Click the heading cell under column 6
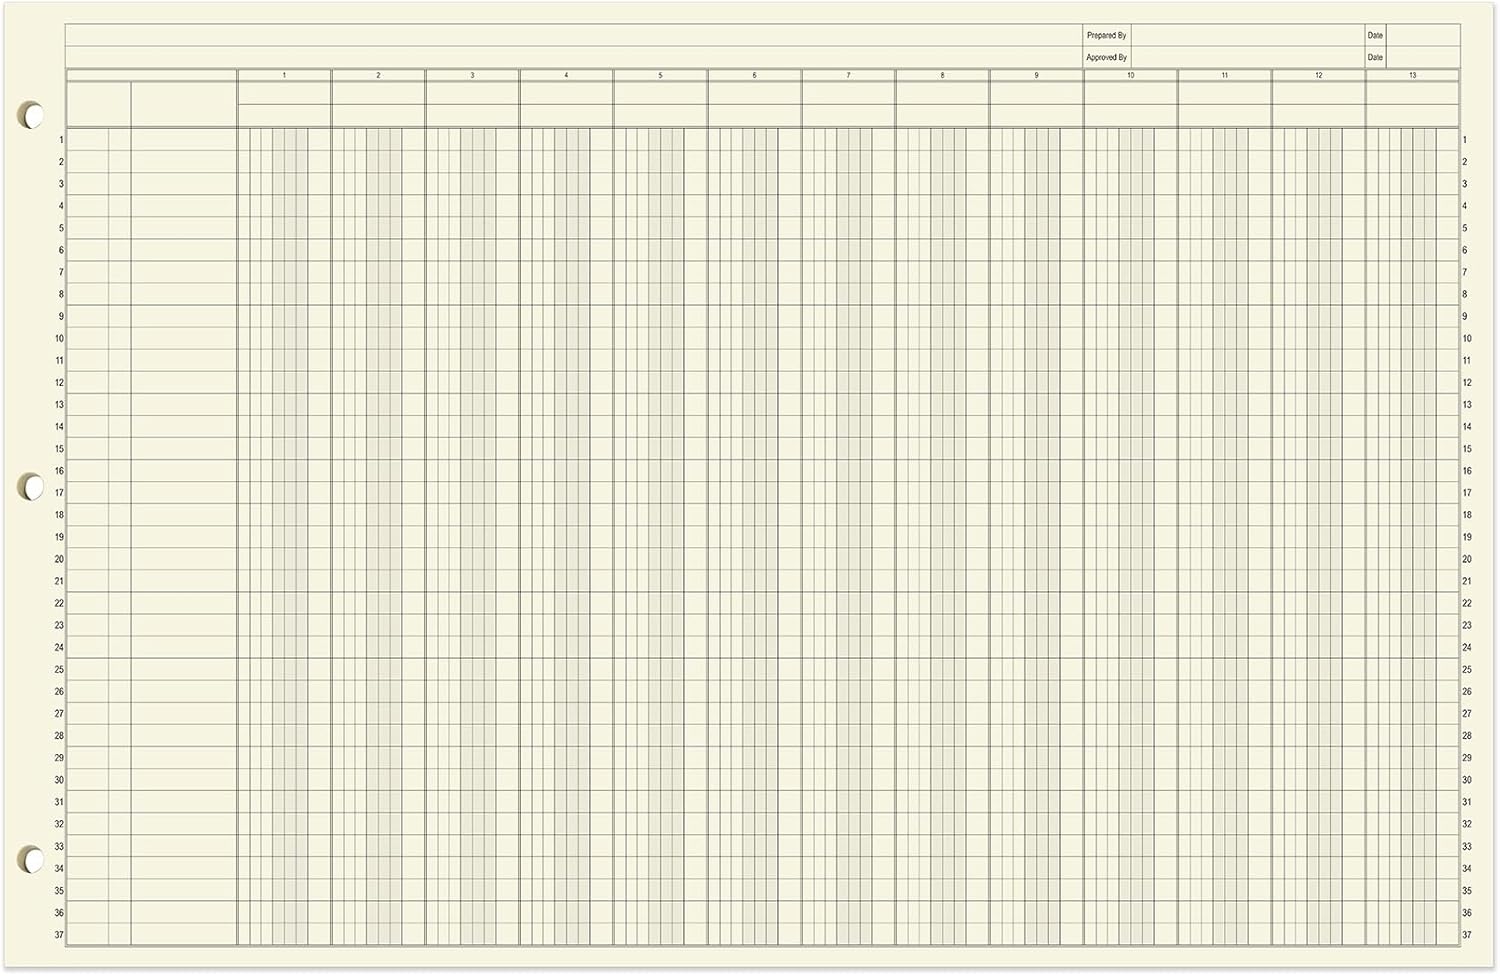This screenshot has width=1500, height=976. (x=754, y=93)
